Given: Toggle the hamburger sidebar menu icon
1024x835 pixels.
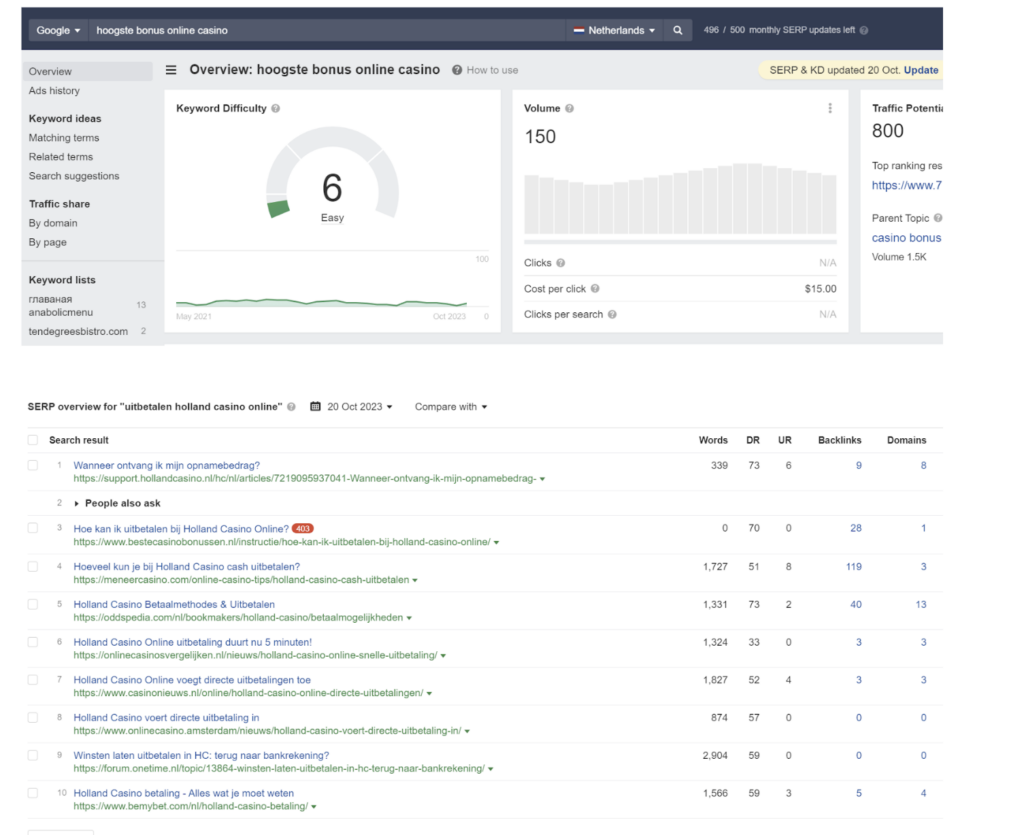Looking at the screenshot, I should [x=171, y=70].
